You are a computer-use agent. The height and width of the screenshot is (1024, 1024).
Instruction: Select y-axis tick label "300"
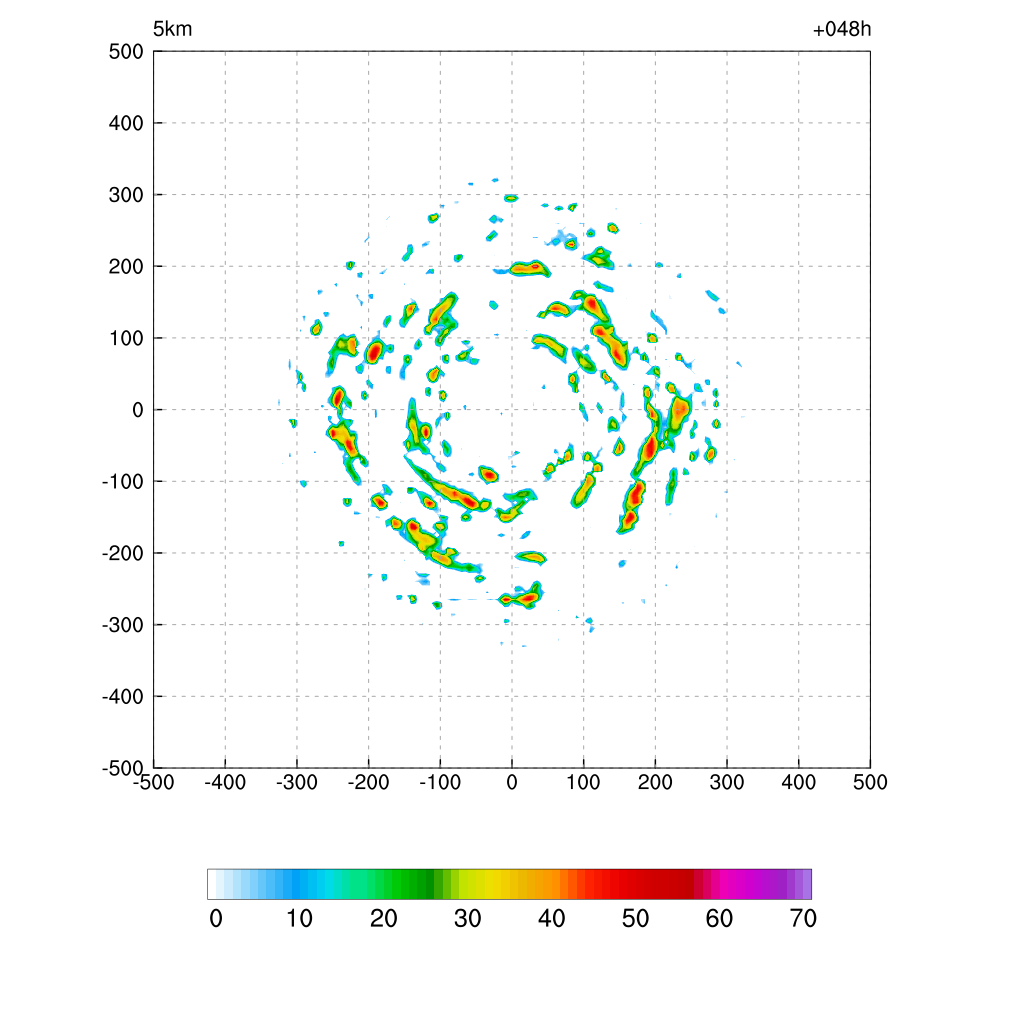click(126, 195)
